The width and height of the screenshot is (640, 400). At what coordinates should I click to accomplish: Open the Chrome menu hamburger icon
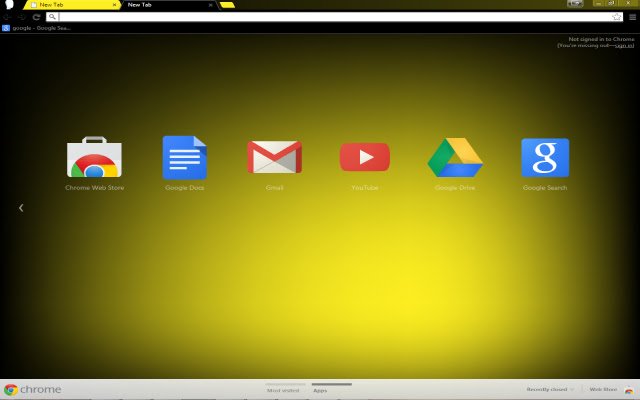pyautogui.click(x=633, y=17)
